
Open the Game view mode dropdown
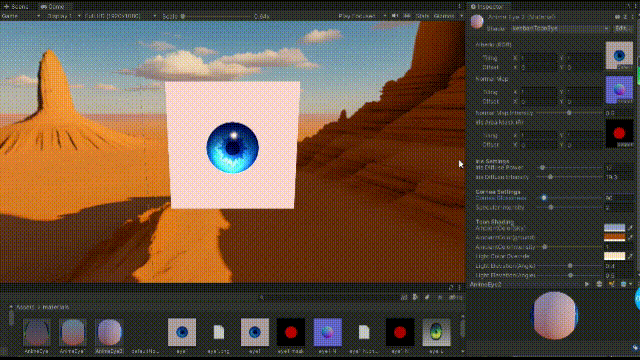tap(21, 16)
